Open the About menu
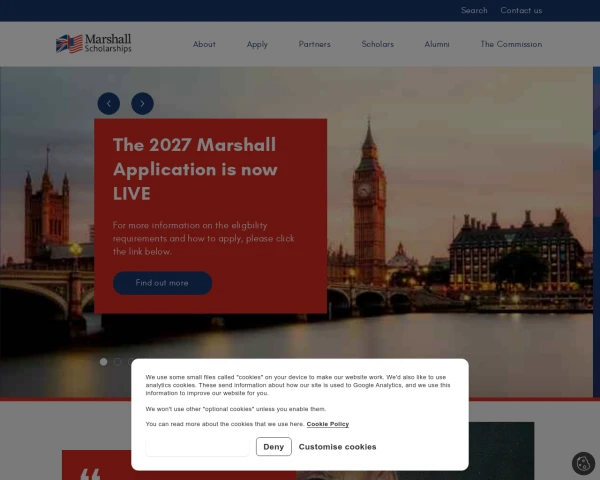Screen dimensions: 600x480 tap(204, 44)
